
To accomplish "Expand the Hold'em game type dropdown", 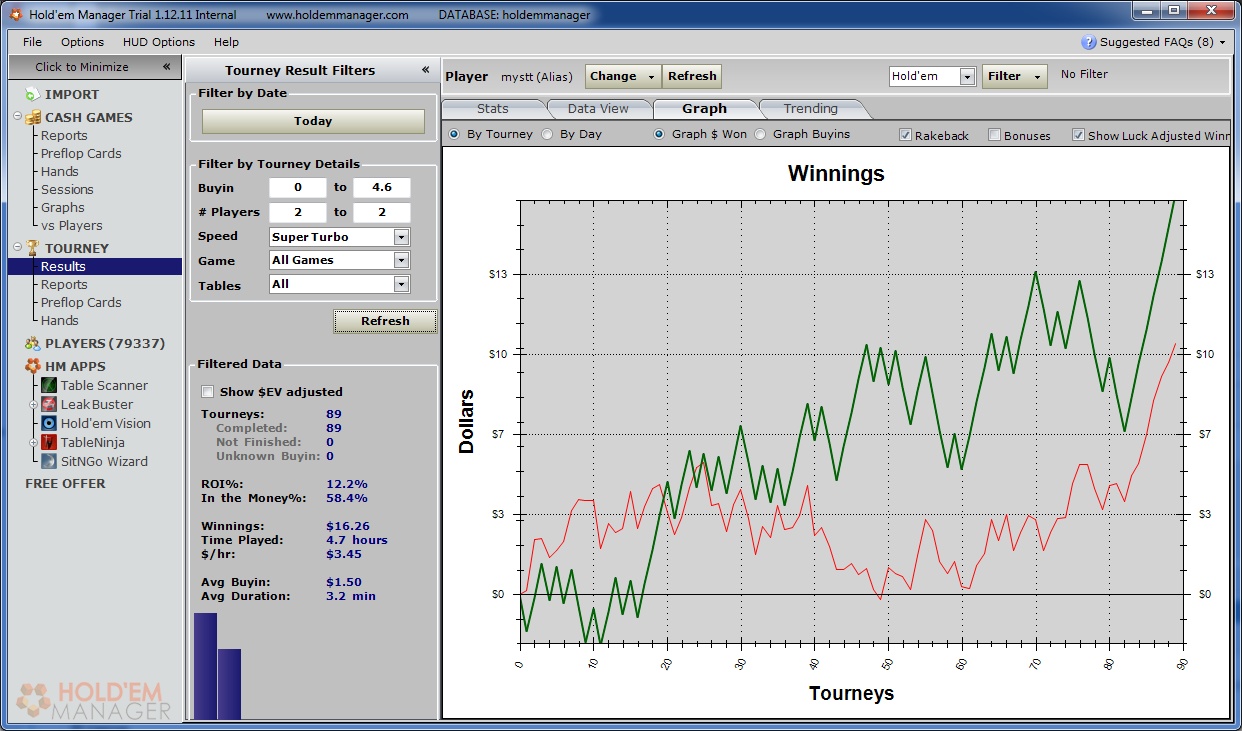I will 967,76.
